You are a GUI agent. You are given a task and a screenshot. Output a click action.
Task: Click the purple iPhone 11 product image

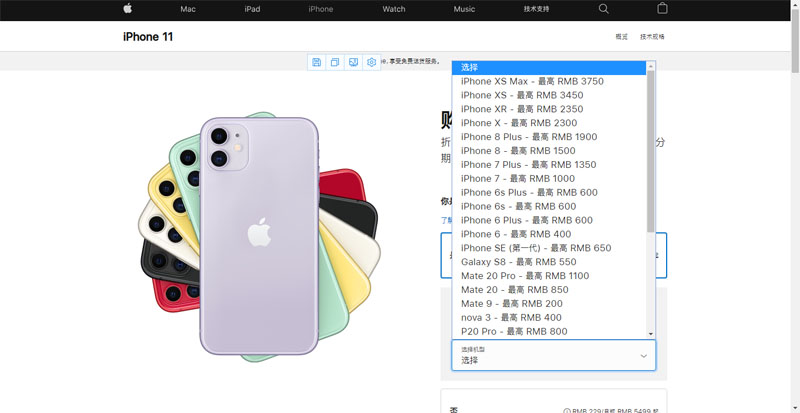coord(259,236)
